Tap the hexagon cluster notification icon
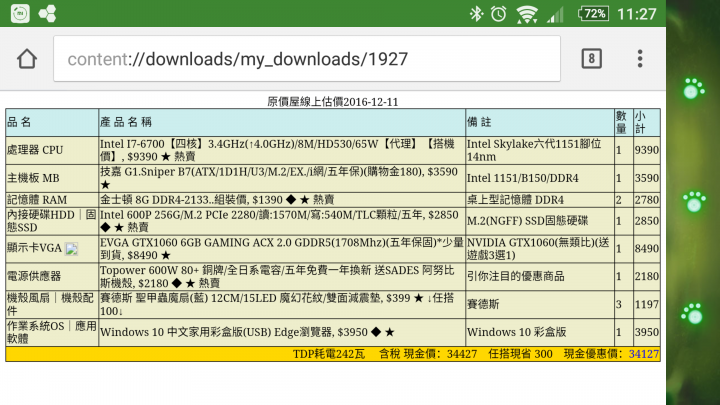Viewport: 720px width, 405px height. (47, 13)
